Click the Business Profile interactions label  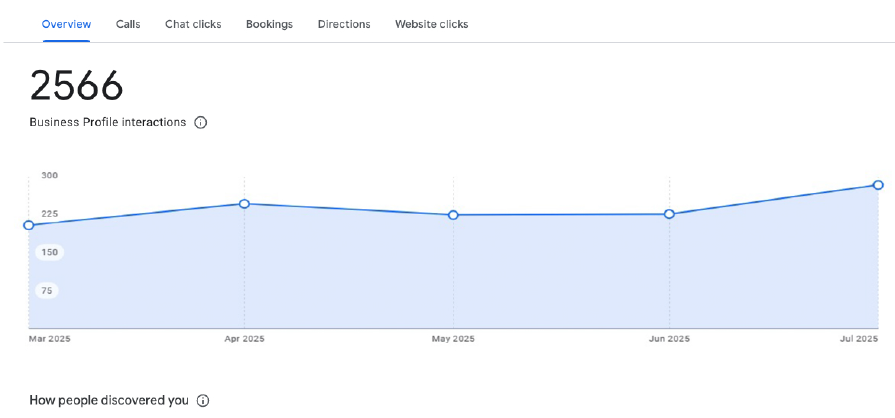pyautogui.click(x=107, y=122)
